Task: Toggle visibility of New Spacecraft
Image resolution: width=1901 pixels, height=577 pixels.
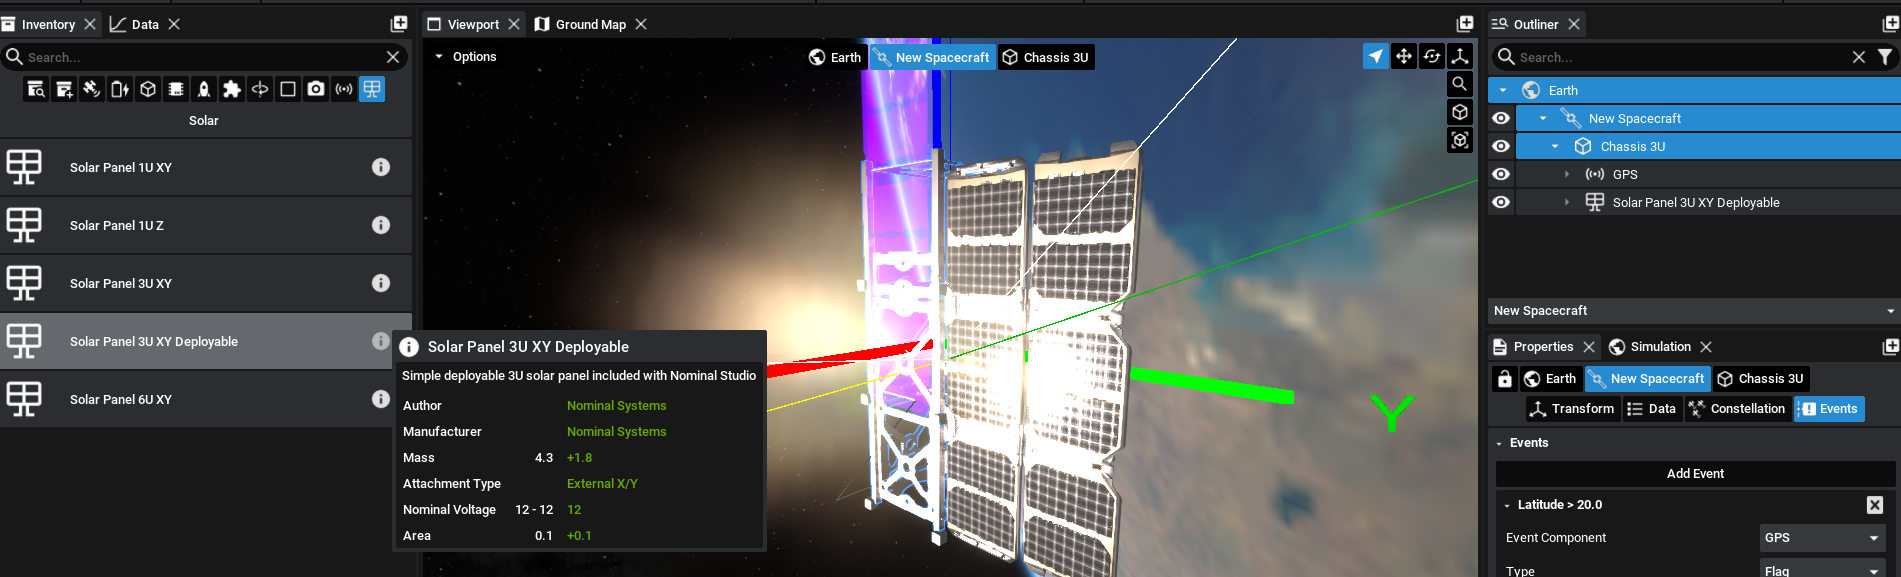Action: [1501, 118]
